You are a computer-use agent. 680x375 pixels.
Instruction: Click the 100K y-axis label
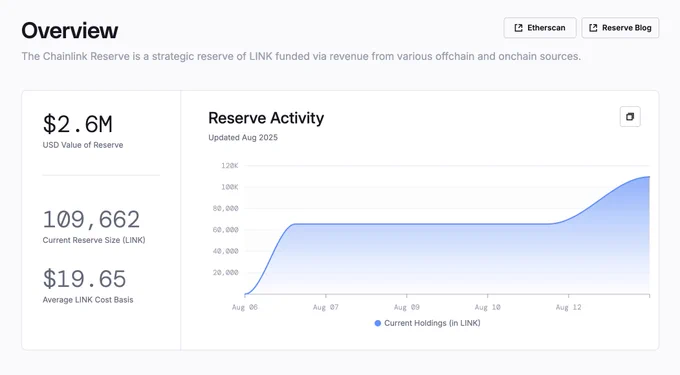230,187
